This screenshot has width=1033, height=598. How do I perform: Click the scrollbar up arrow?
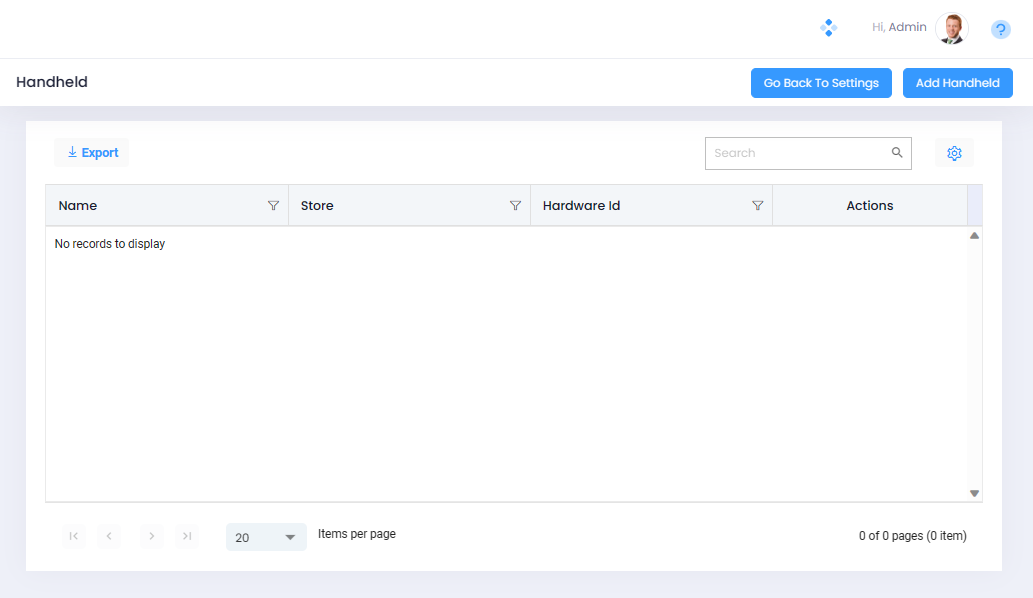click(974, 236)
